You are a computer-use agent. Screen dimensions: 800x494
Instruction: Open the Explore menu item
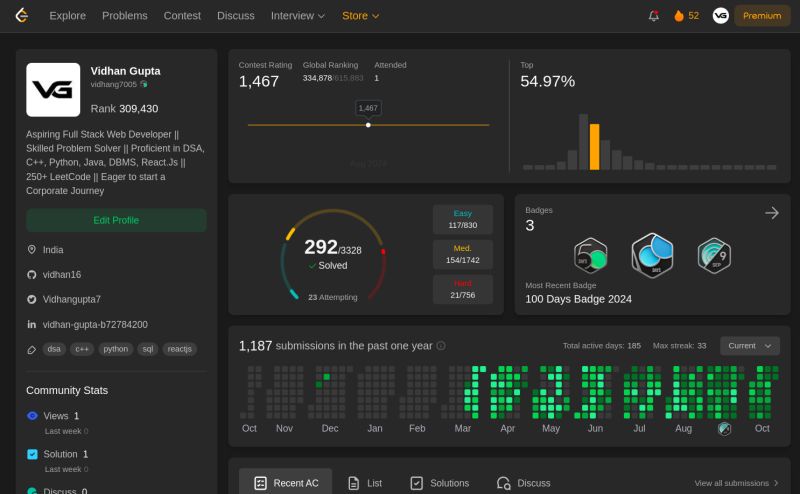point(67,16)
